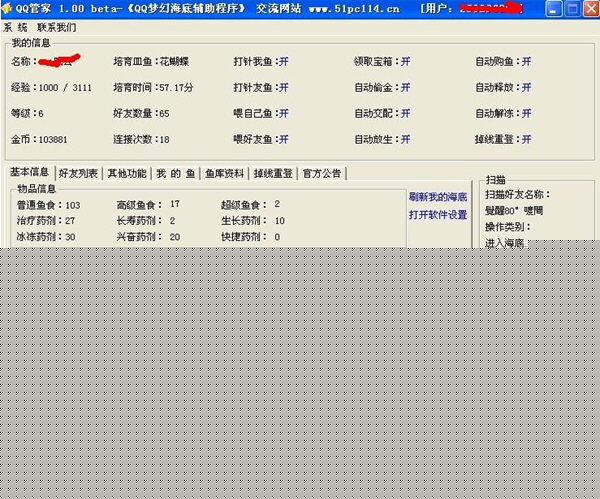The height and width of the screenshot is (499, 600).
Task: Click the 培育皿鱼 value 花蝴蝶
Action: point(174,62)
